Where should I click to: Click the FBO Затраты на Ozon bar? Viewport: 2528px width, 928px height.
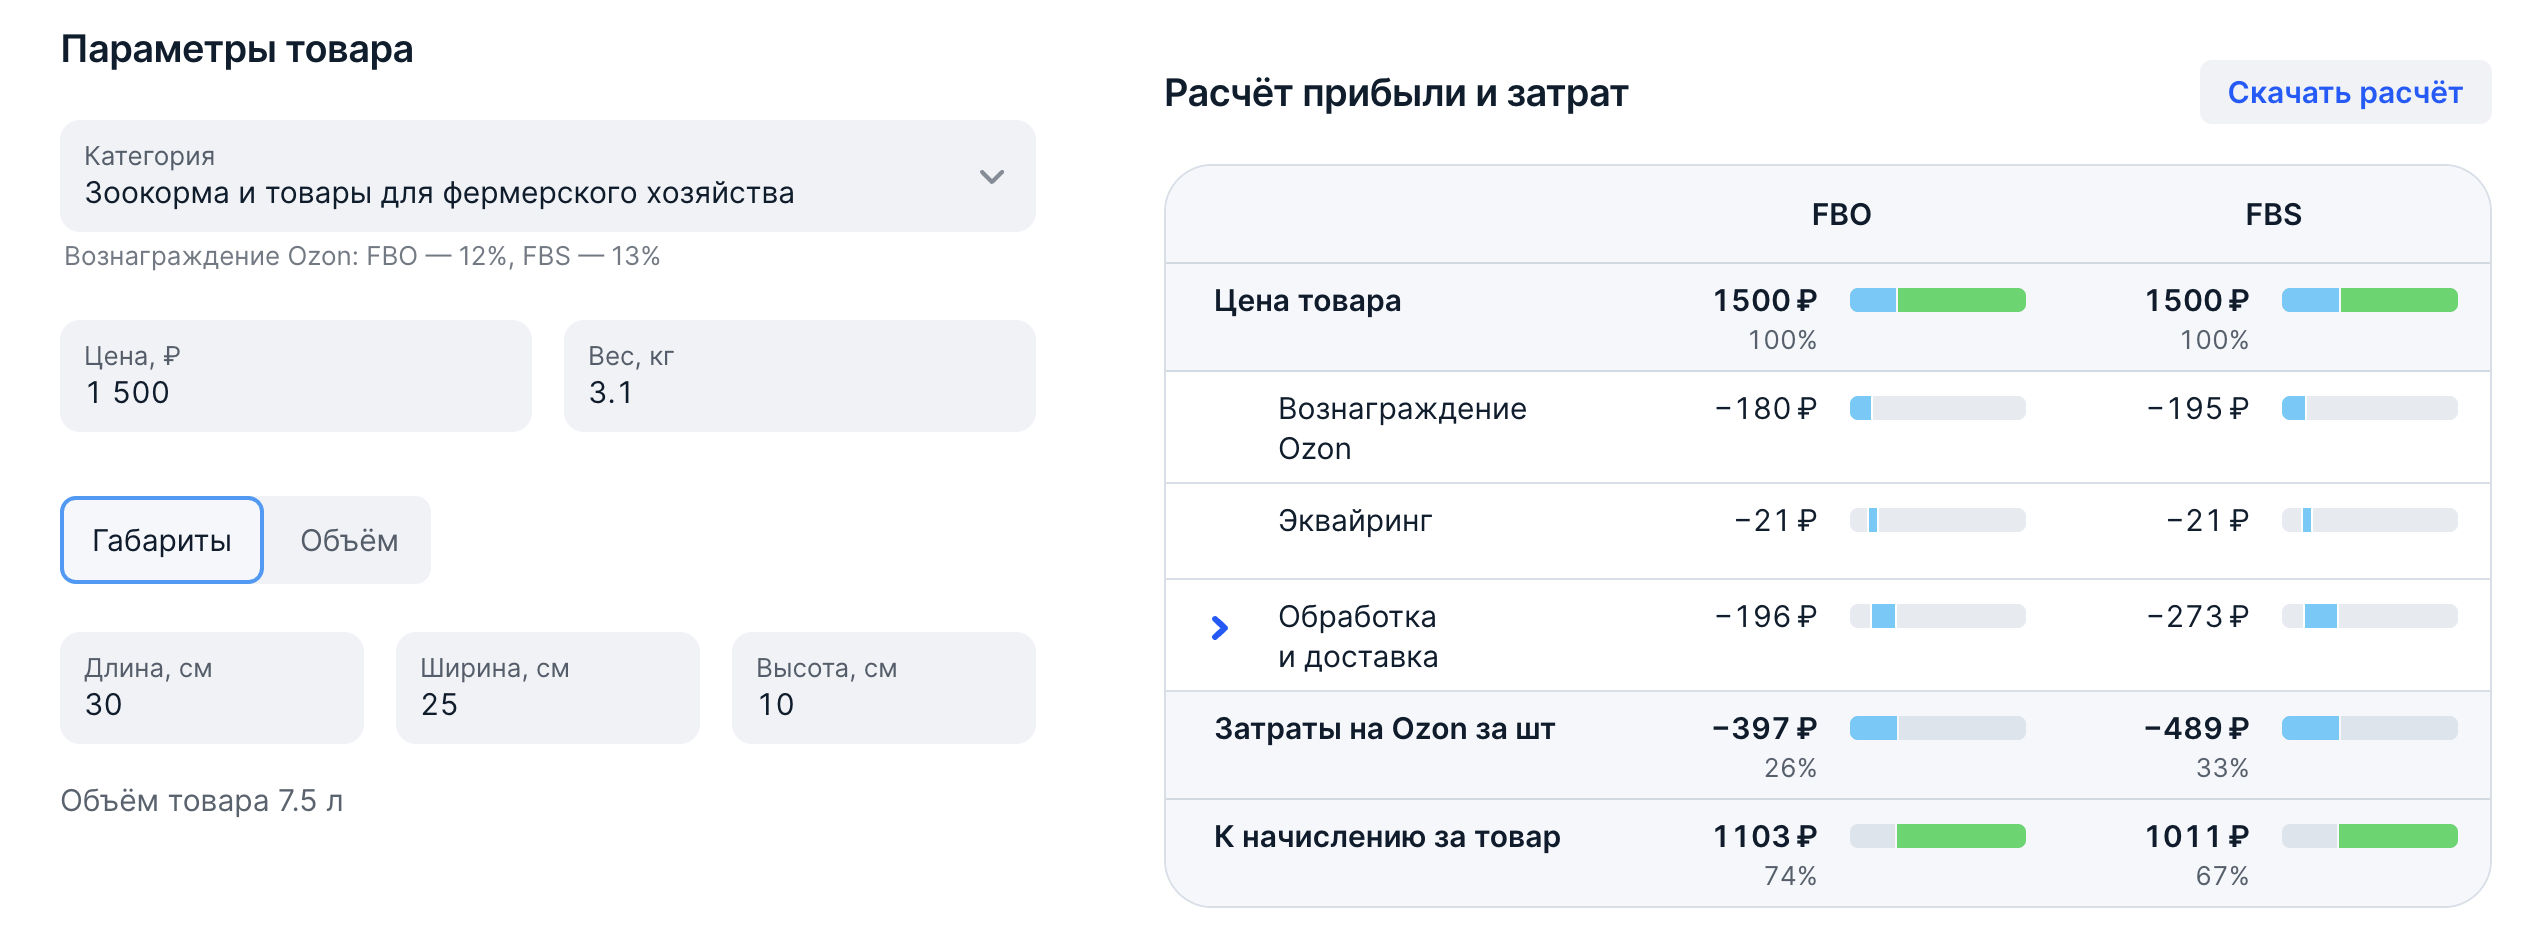(x=1938, y=728)
